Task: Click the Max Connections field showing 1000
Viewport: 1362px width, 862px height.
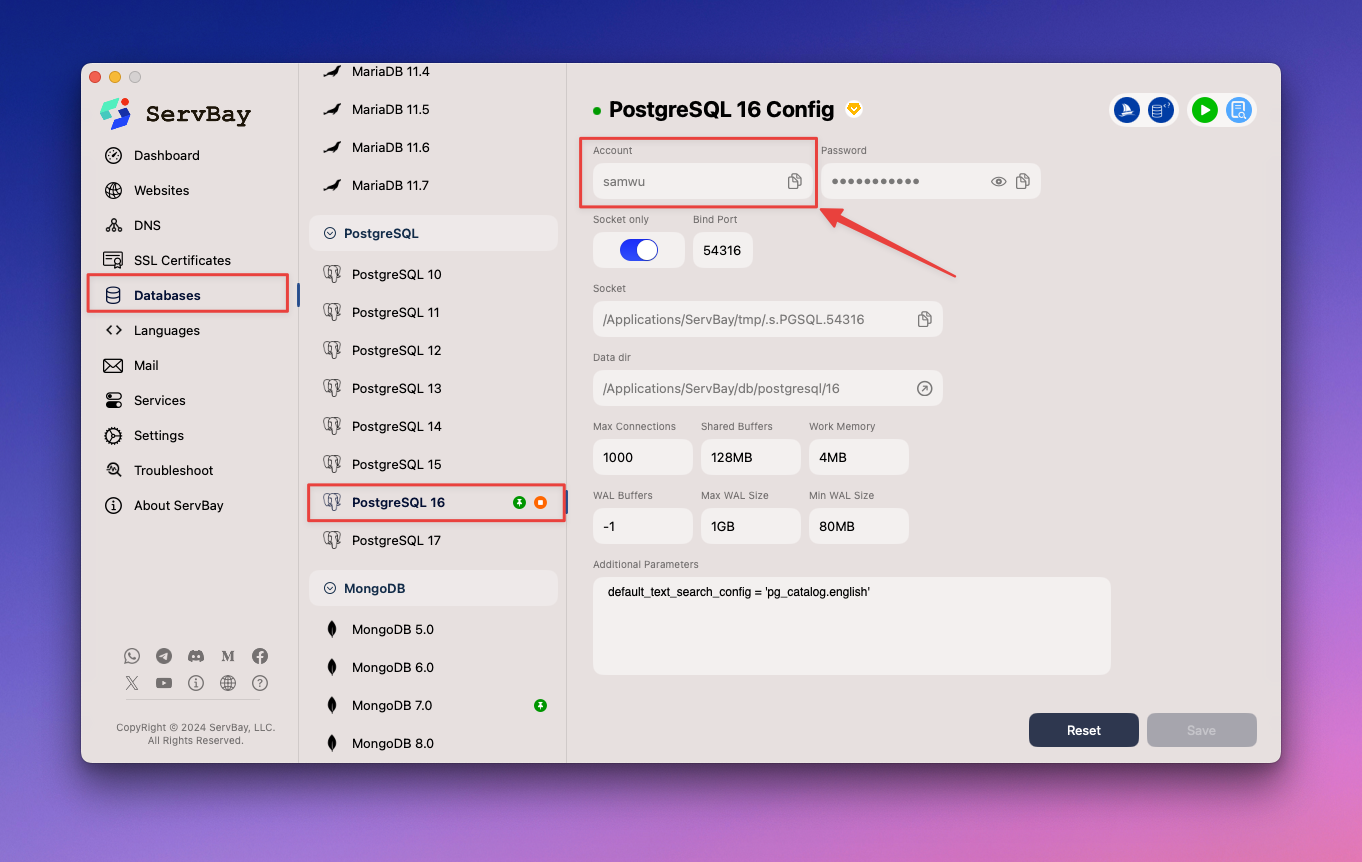Action: (642, 457)
